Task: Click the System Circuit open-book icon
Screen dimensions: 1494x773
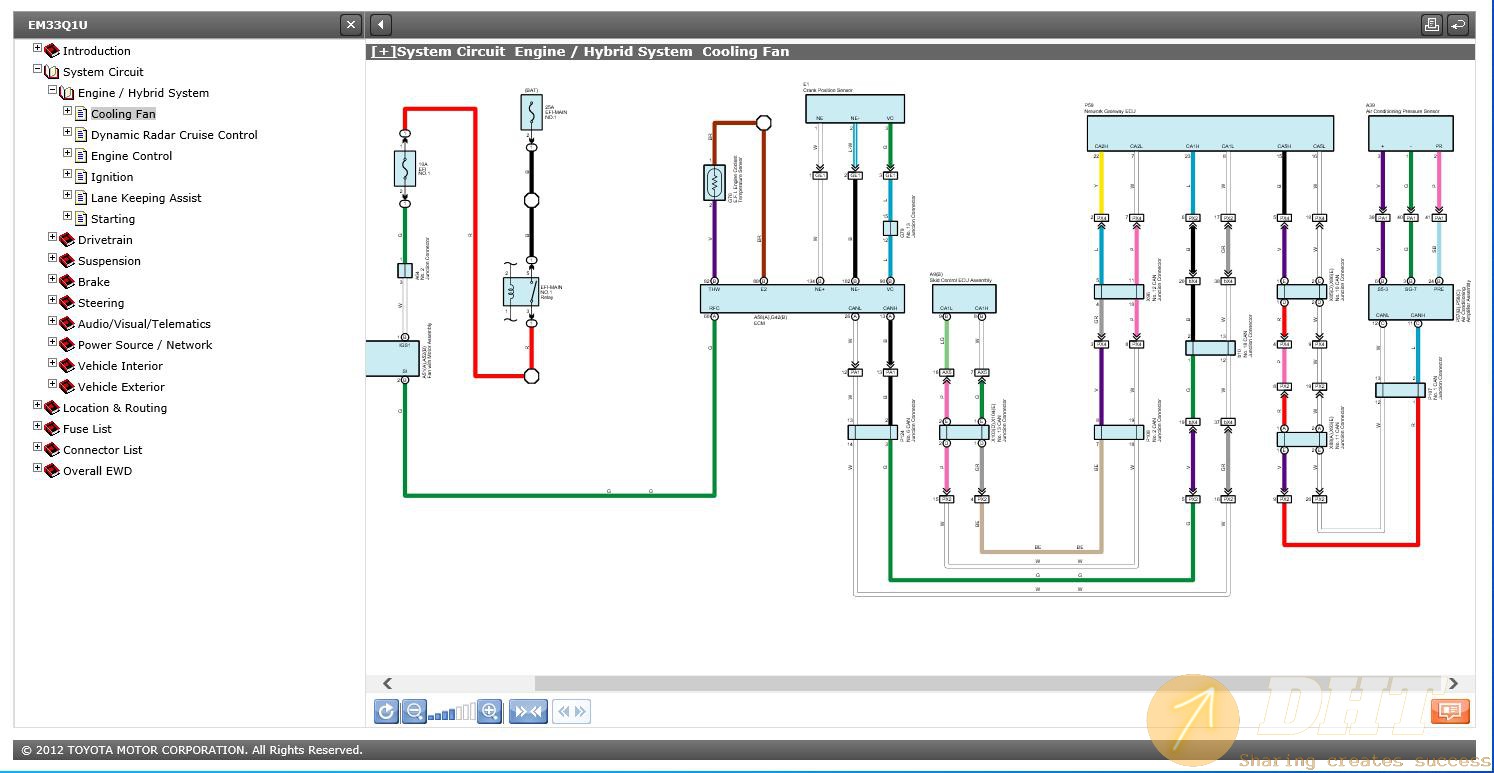Action: (52, 72)
